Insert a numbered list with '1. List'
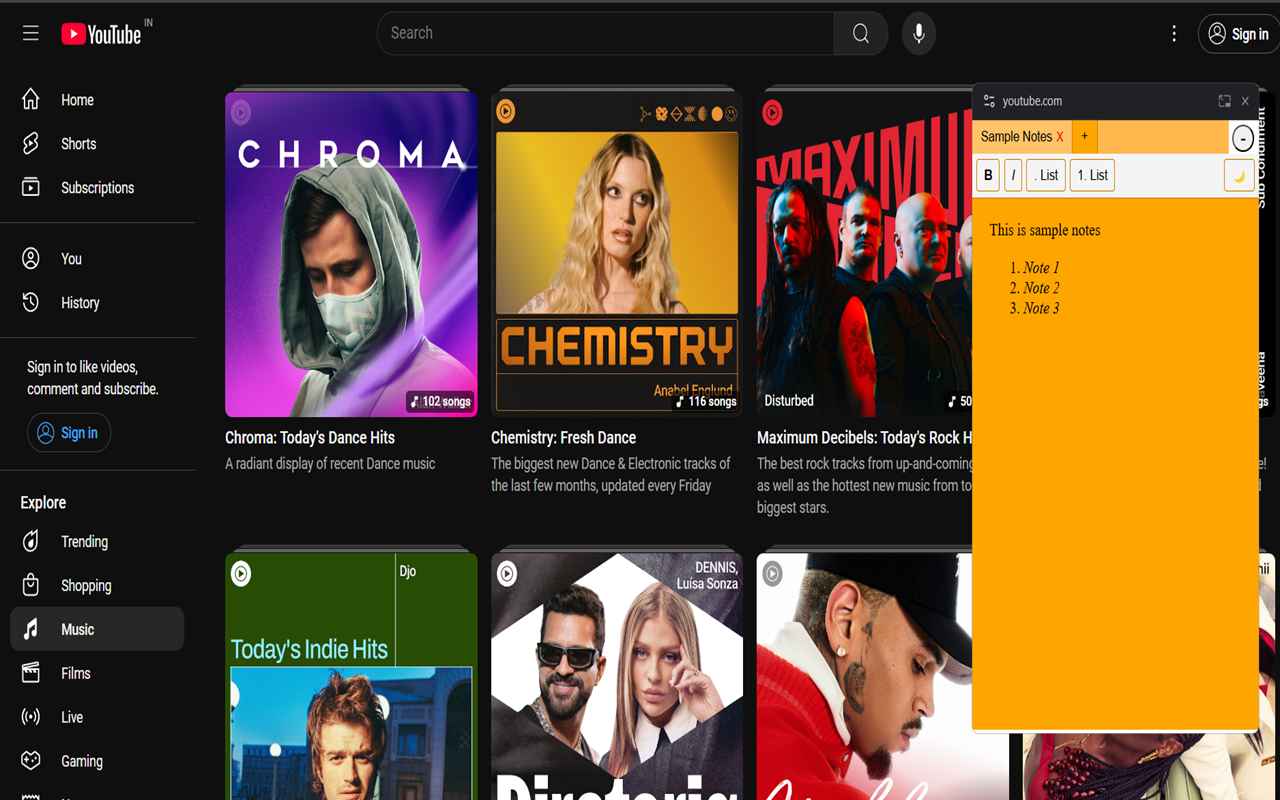The width and height of the screenshot is (1280, 800). [x=1092, y=175]
